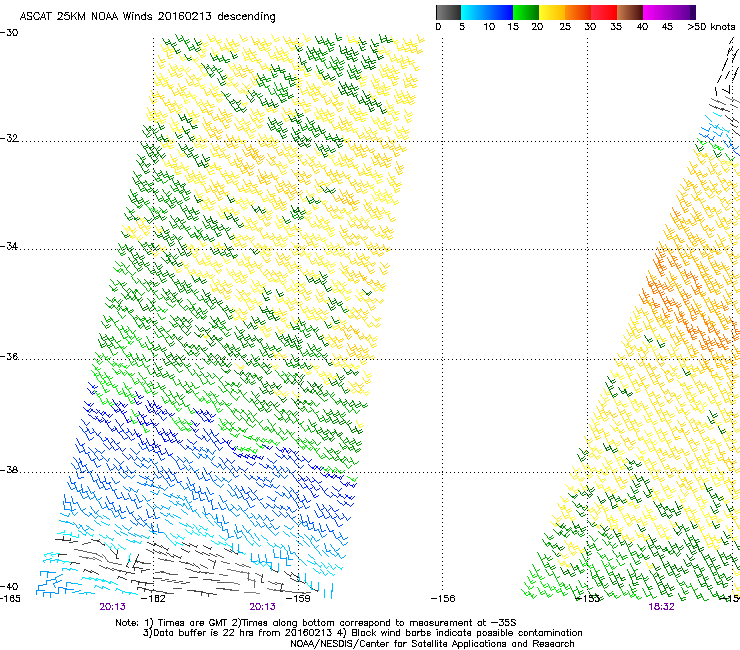Pick the brown 35-40 knots legend segment
This screenshot has width=740, height=650.
(x=630, y=12)
